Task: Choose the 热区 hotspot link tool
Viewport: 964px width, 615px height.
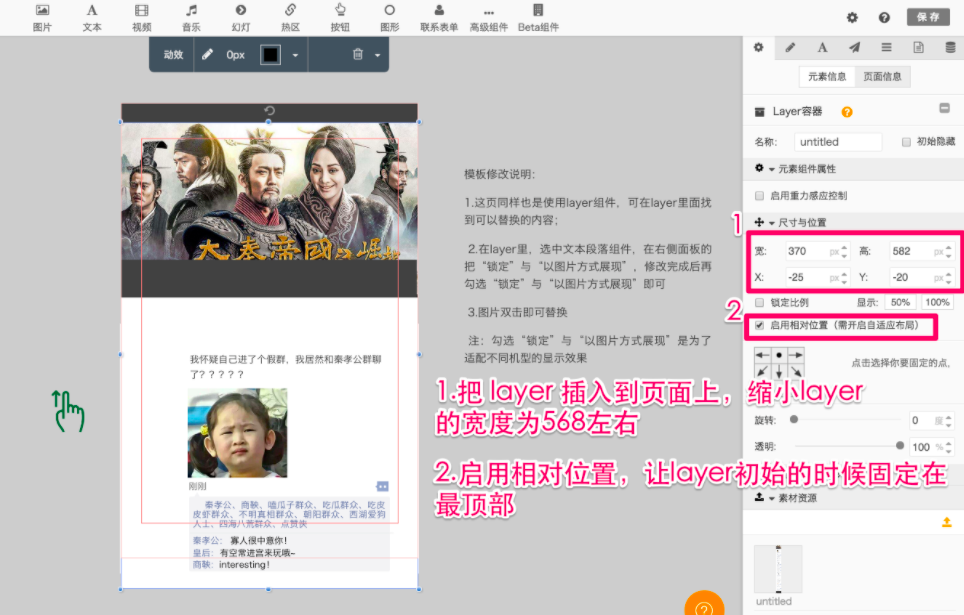Action: pos(290,17)
